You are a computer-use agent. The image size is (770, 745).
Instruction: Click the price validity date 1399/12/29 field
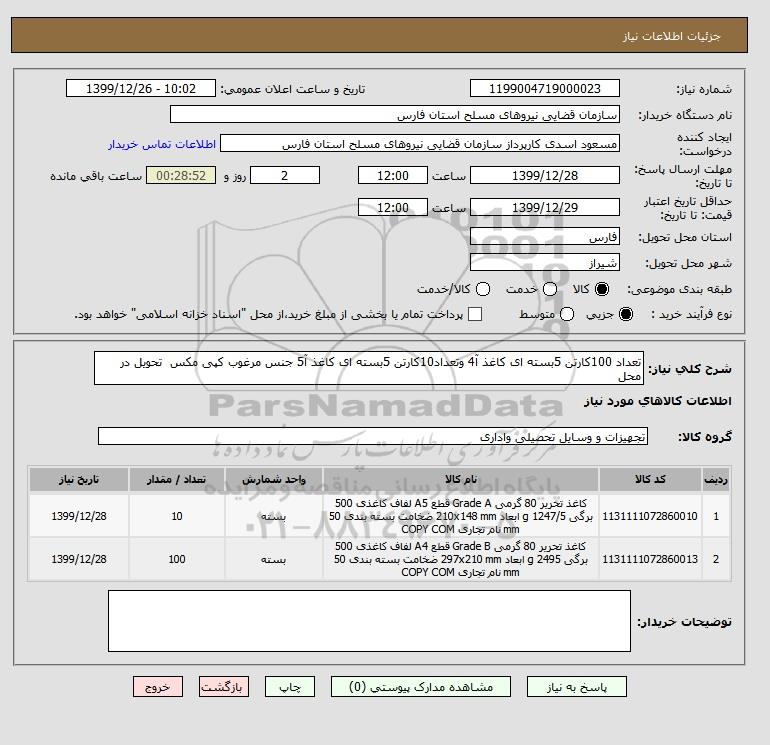[545, 207]
